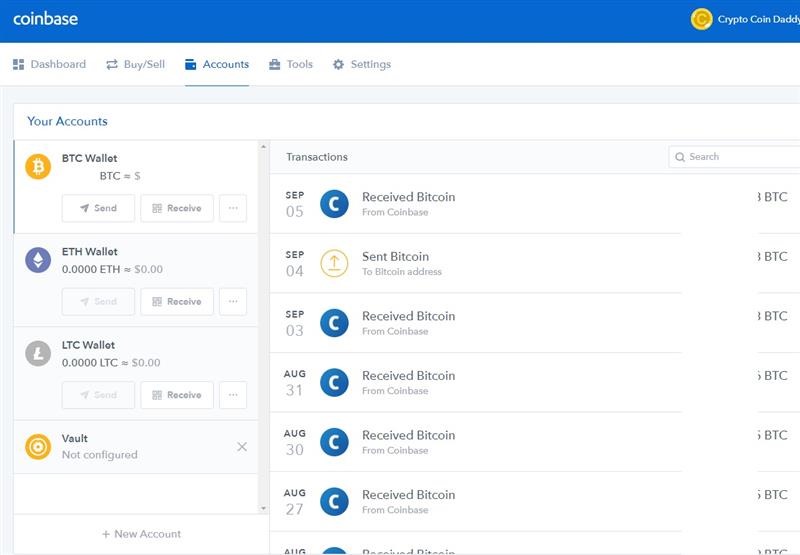The image size is (800, 555).
Task: Click the Dashboard grid icon
Action: pyautogui.click(x=18, y=64)
